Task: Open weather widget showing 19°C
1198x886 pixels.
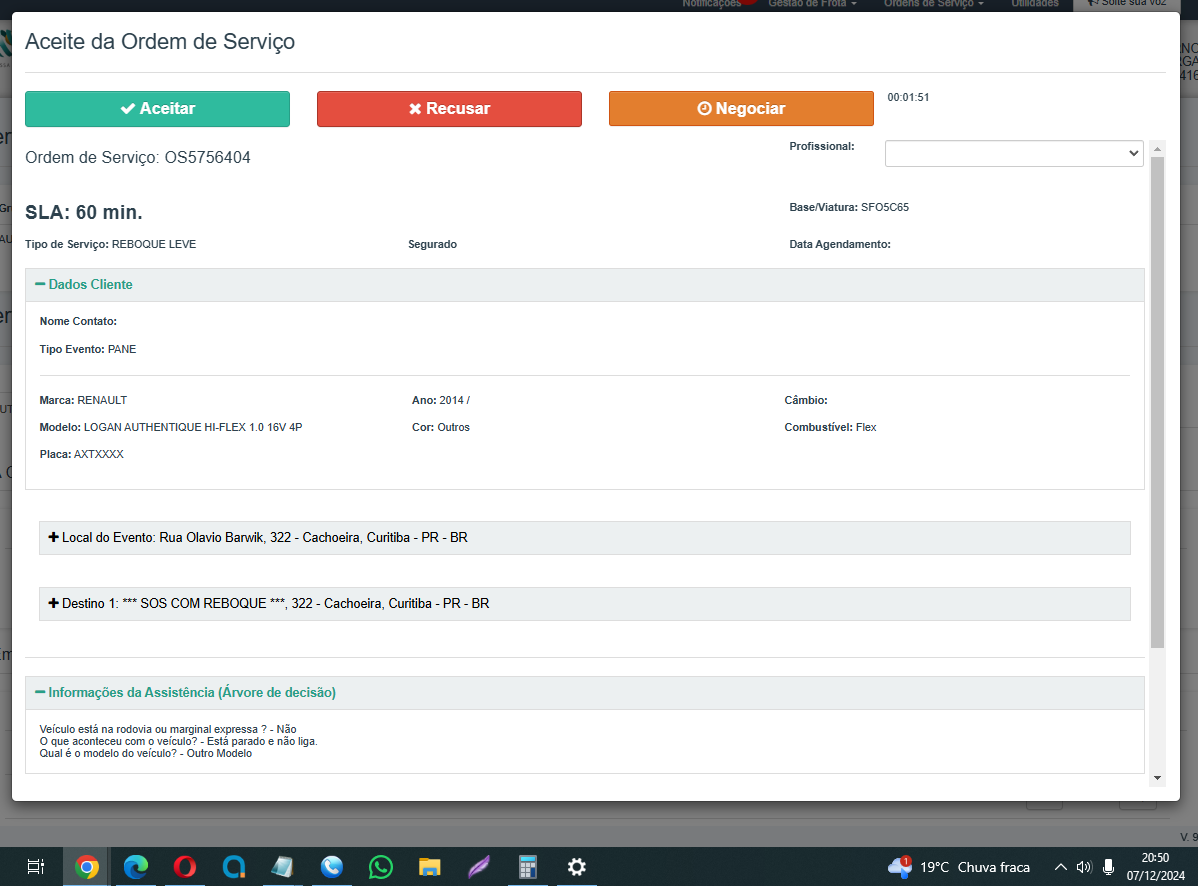Action: tap(959, 867)
